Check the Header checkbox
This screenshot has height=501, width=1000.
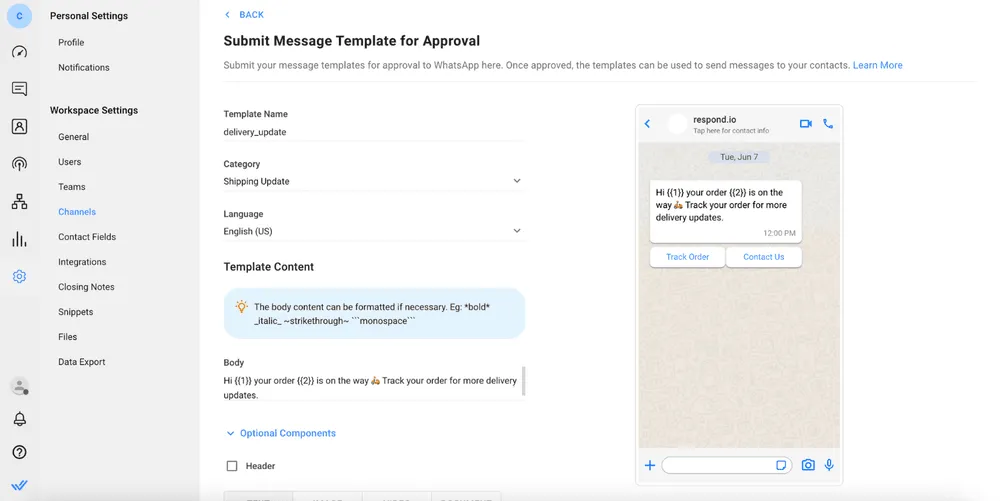(232, 466)
